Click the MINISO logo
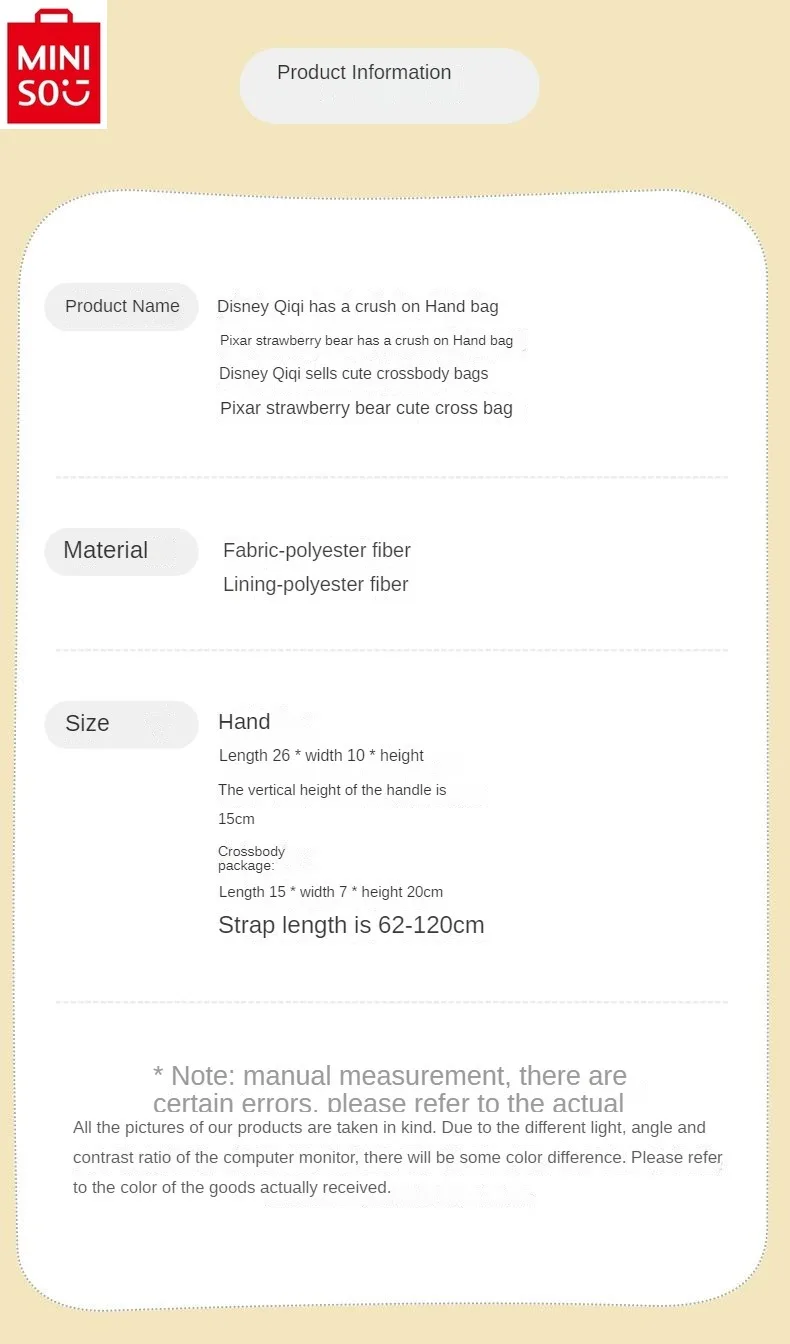This screenshot has width=790, height=1344. click(54, 66)
